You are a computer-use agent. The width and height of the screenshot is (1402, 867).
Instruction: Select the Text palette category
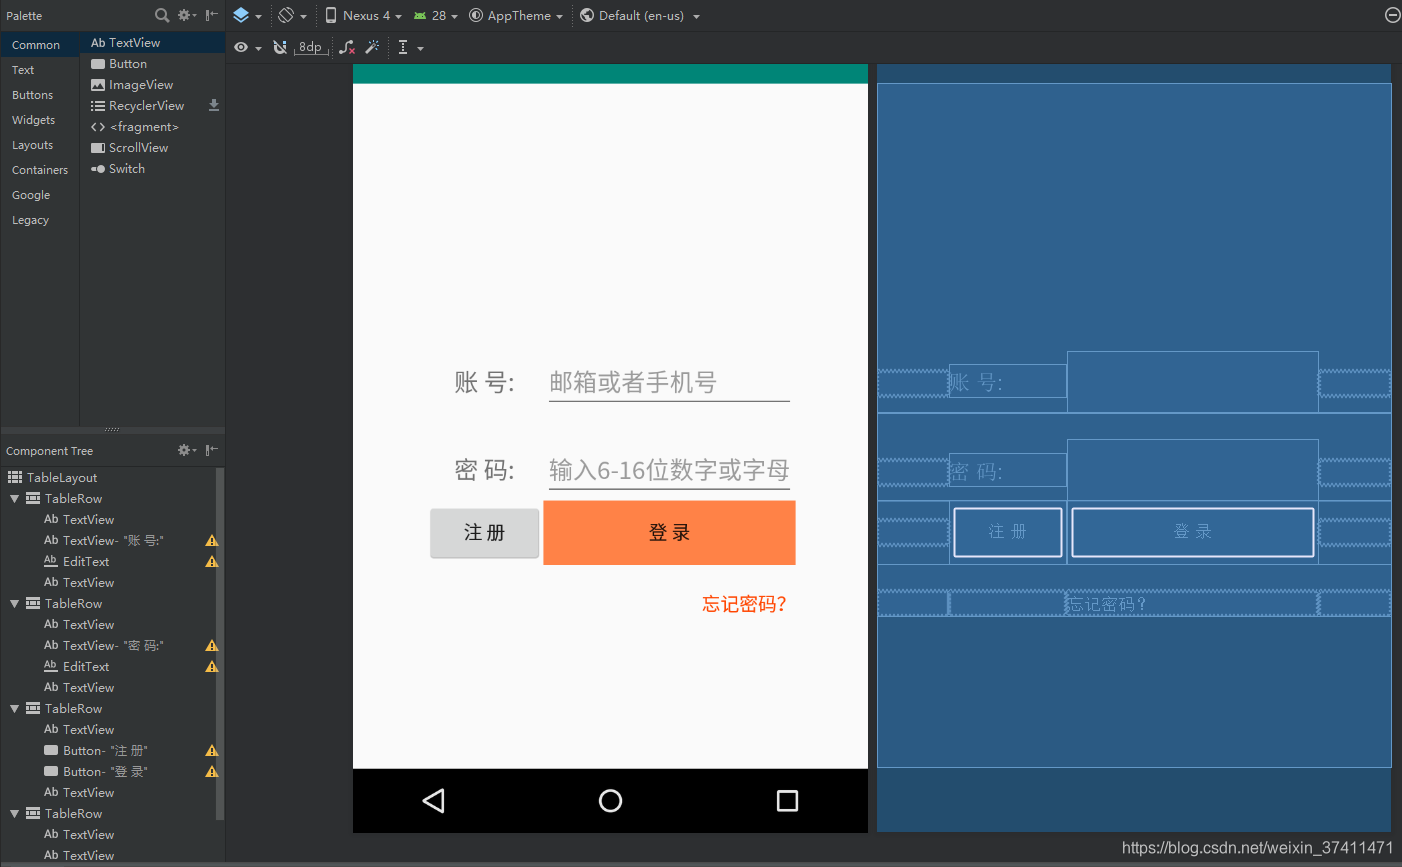(40, 70)
